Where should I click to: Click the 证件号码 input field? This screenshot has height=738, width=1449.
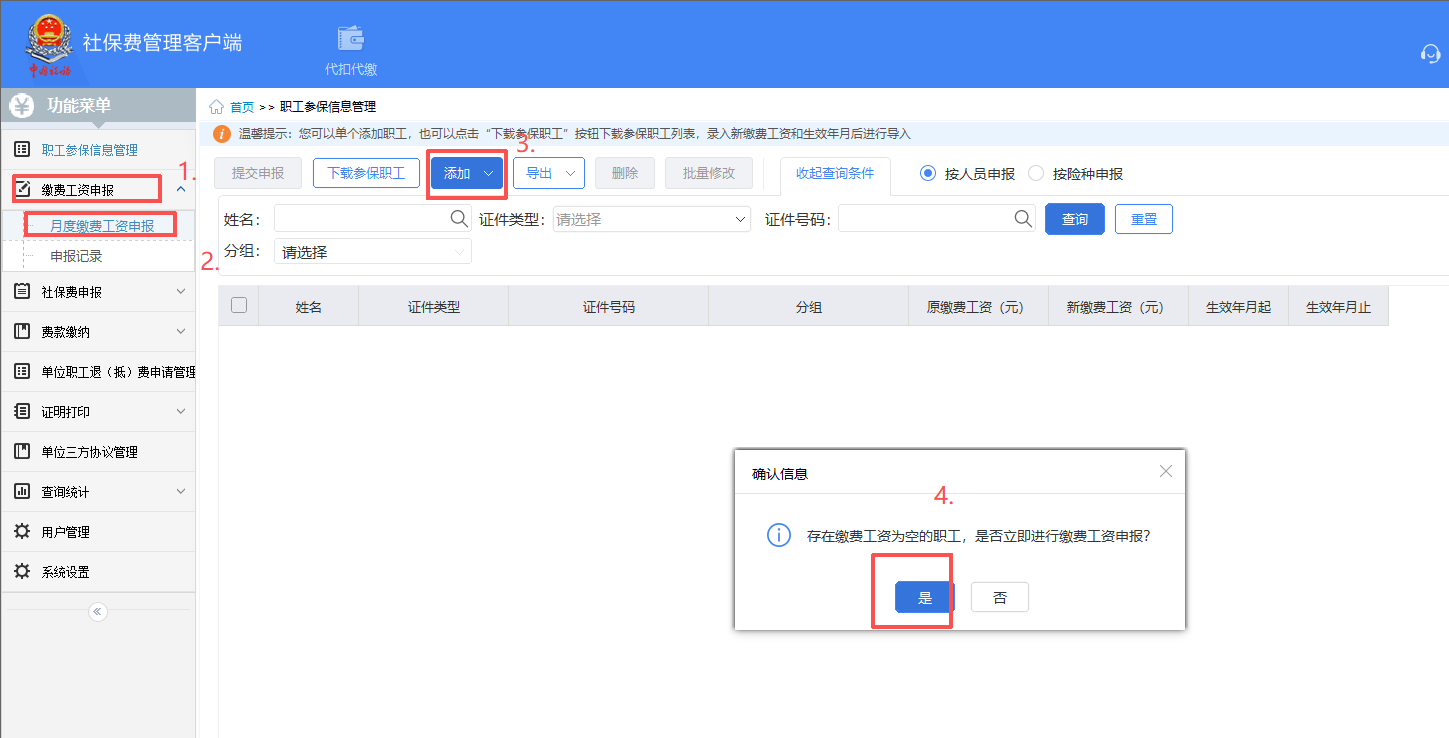tap(925, 219)
